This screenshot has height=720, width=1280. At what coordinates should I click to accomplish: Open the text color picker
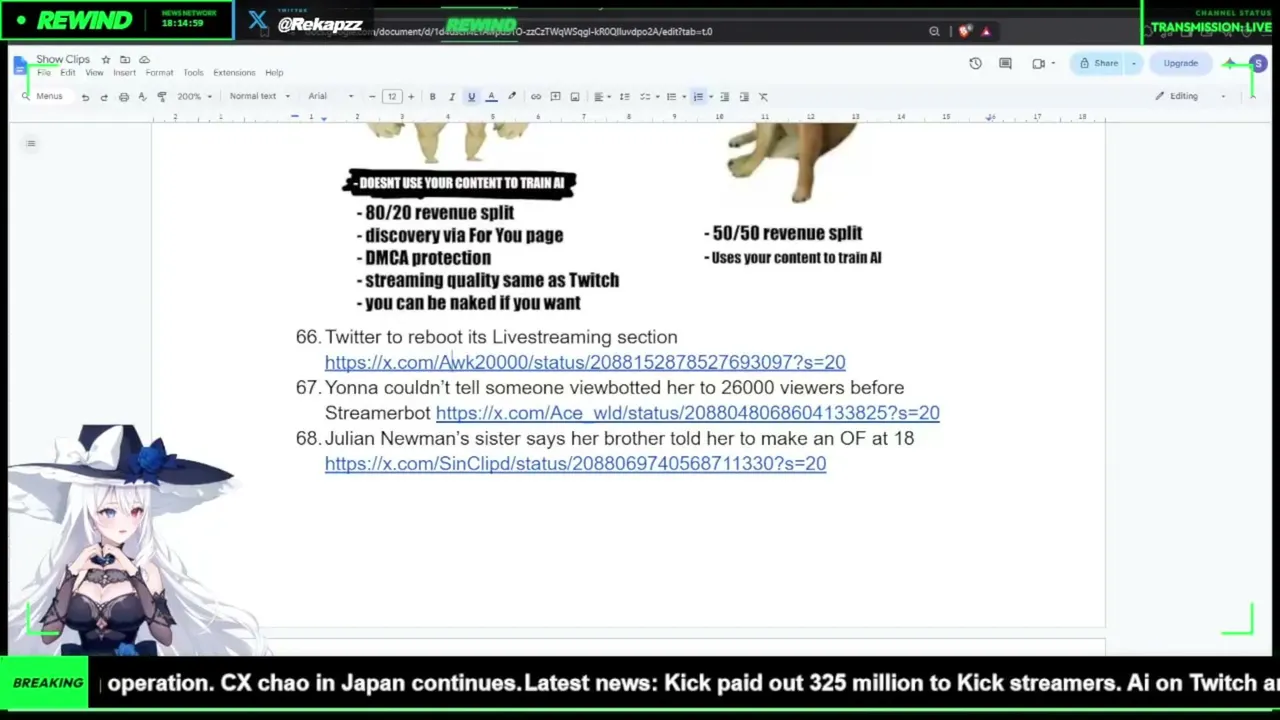(x=491, y=97)
